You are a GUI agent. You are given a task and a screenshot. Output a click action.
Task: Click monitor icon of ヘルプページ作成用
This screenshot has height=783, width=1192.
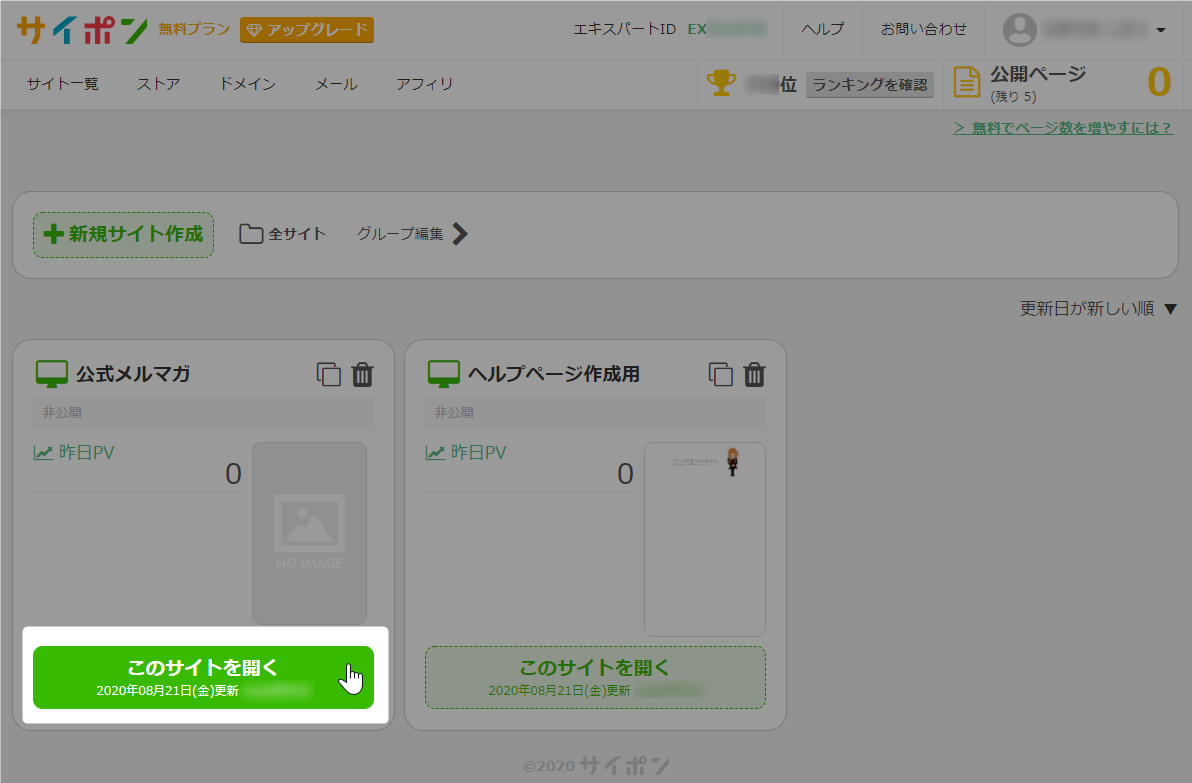pyautogui.click(x=444, y=374)
